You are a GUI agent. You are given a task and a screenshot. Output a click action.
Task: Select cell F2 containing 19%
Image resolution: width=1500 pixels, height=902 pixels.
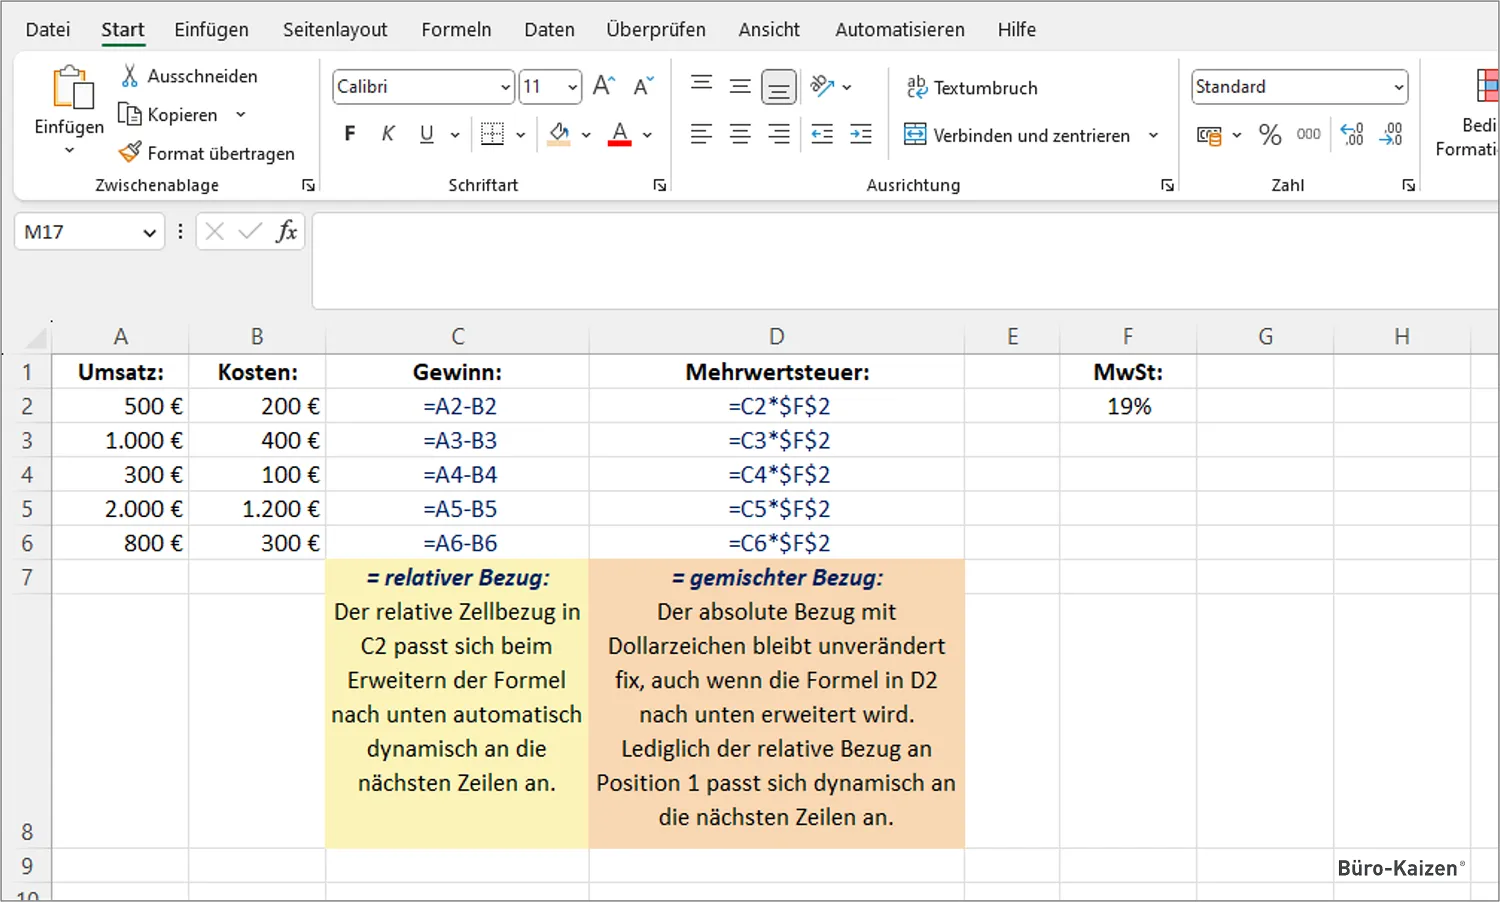tap(1128, 406)
